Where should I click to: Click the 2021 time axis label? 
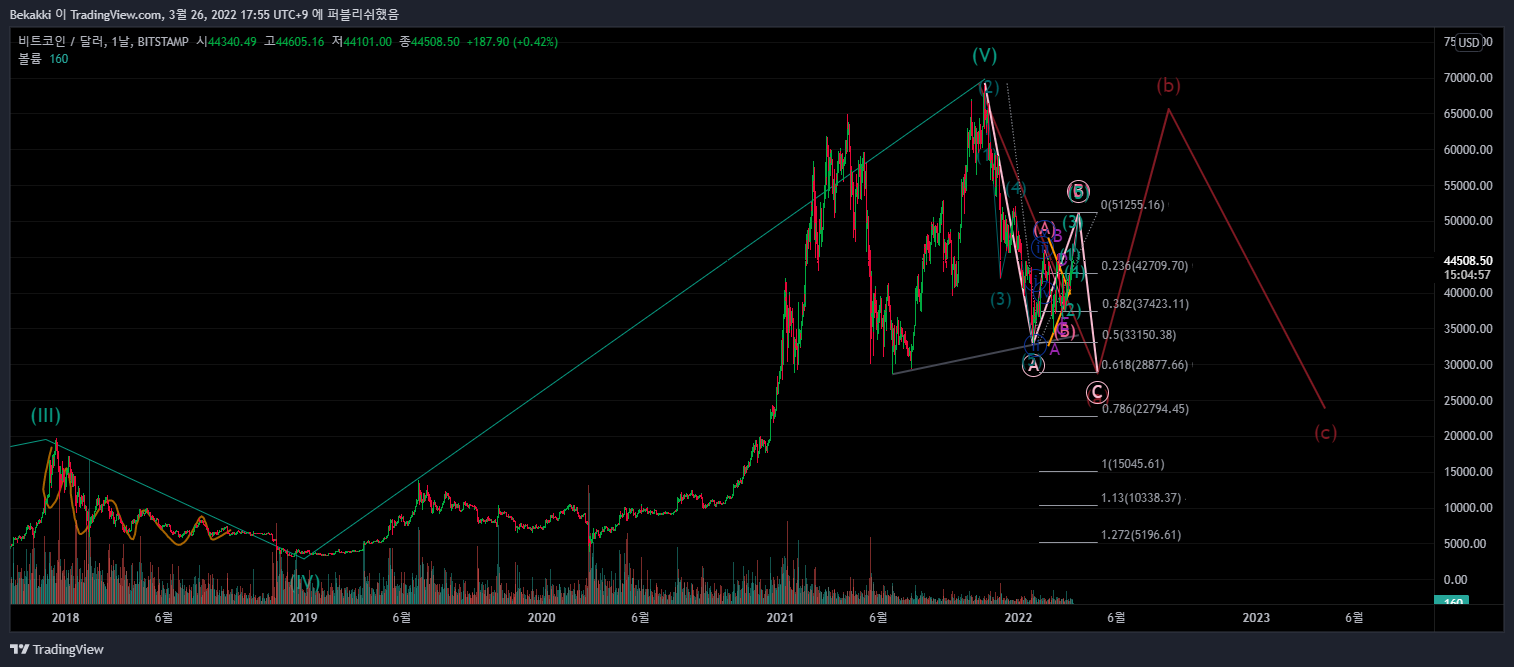[x=780, y=618]
